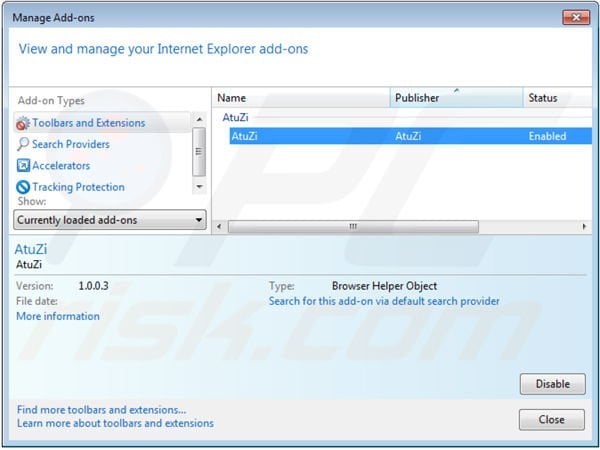600x450 pixels.
Task: Click scroll-up arrow in Add-on Types list
Action: (199, 119)
